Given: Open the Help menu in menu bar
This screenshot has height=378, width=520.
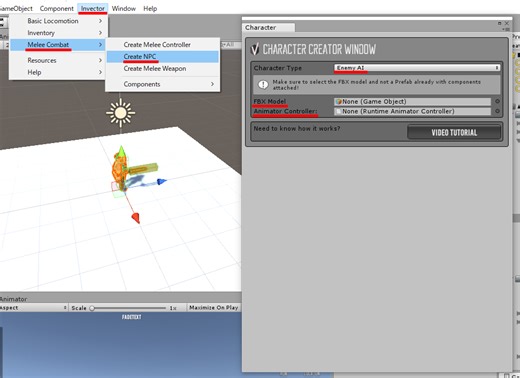Looking at the screenshot, I should pyautogui.click(x=150, y=8).
